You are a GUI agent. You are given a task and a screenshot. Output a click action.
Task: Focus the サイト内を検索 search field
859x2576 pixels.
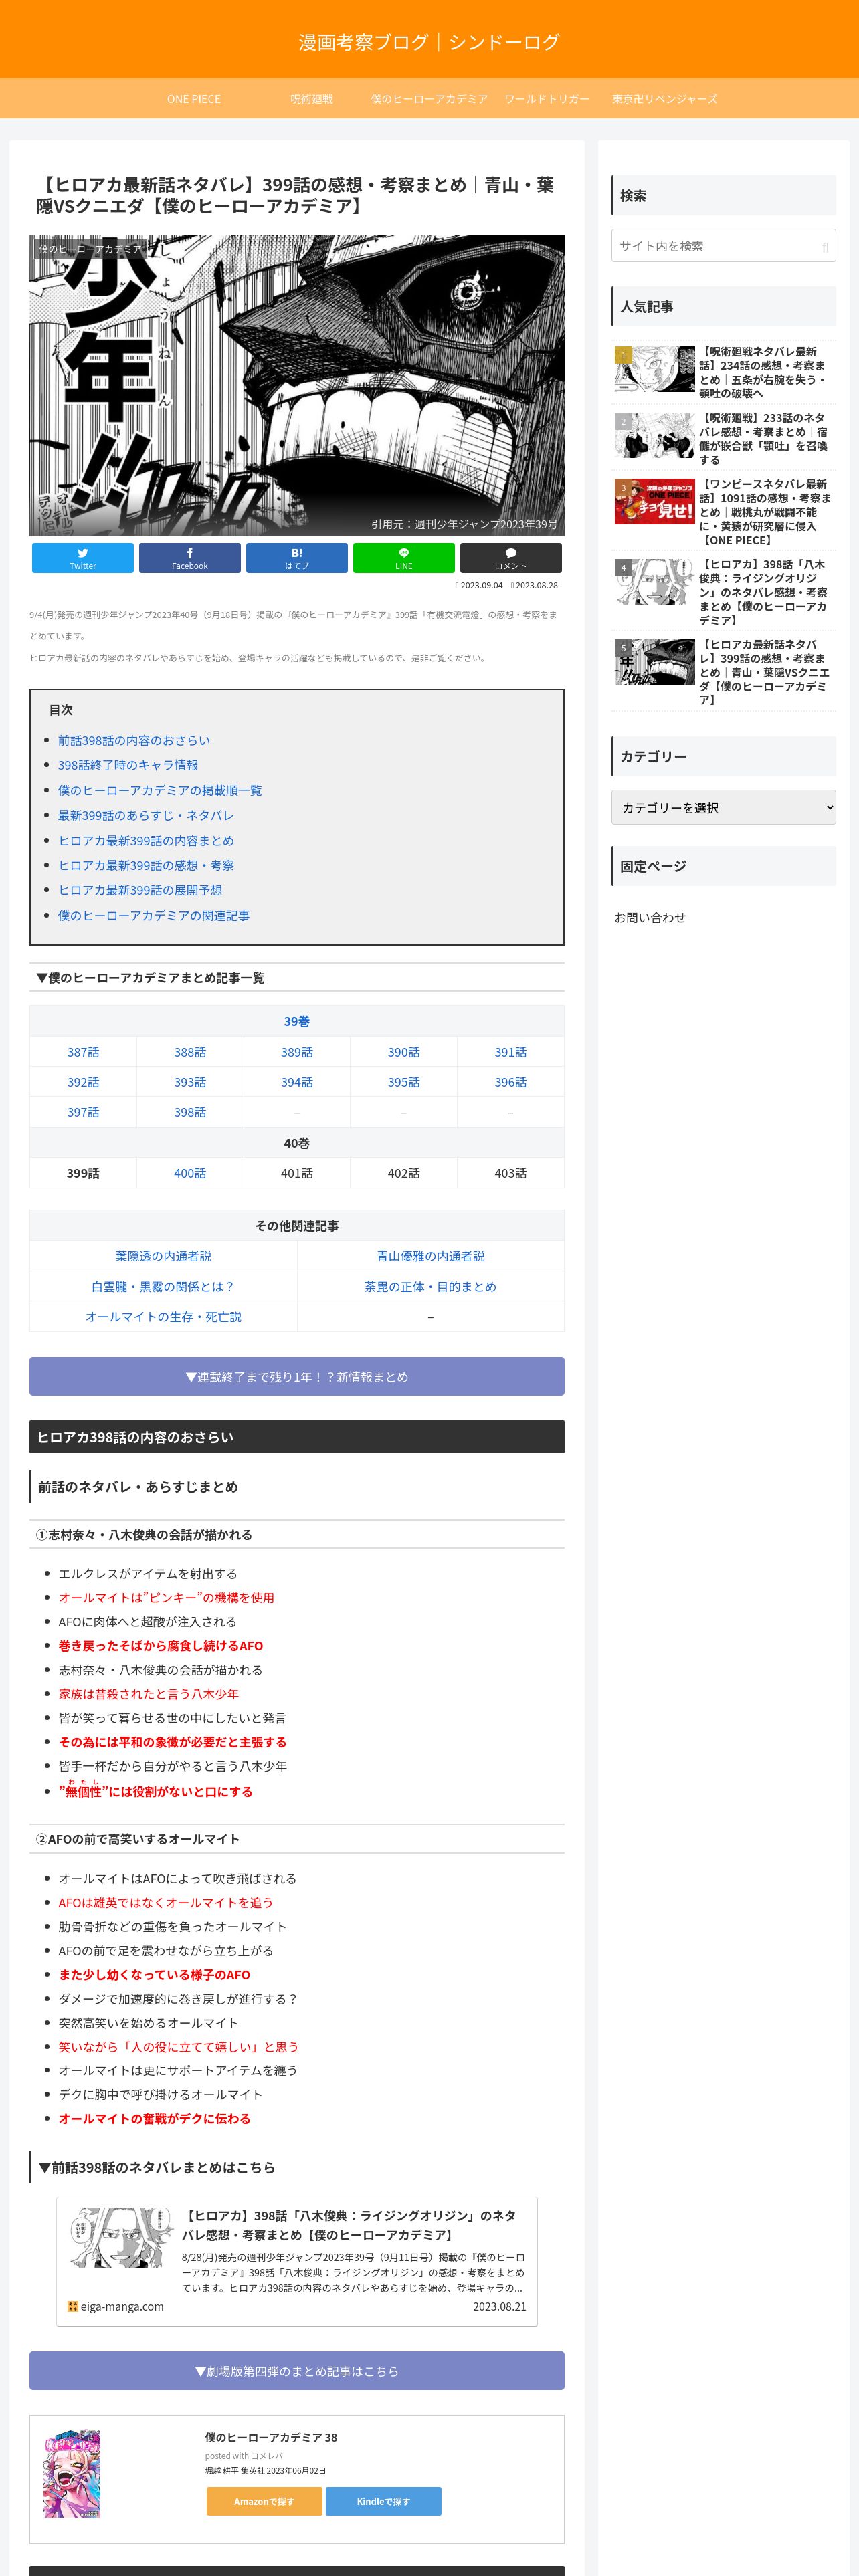click(x=723, y=246)
